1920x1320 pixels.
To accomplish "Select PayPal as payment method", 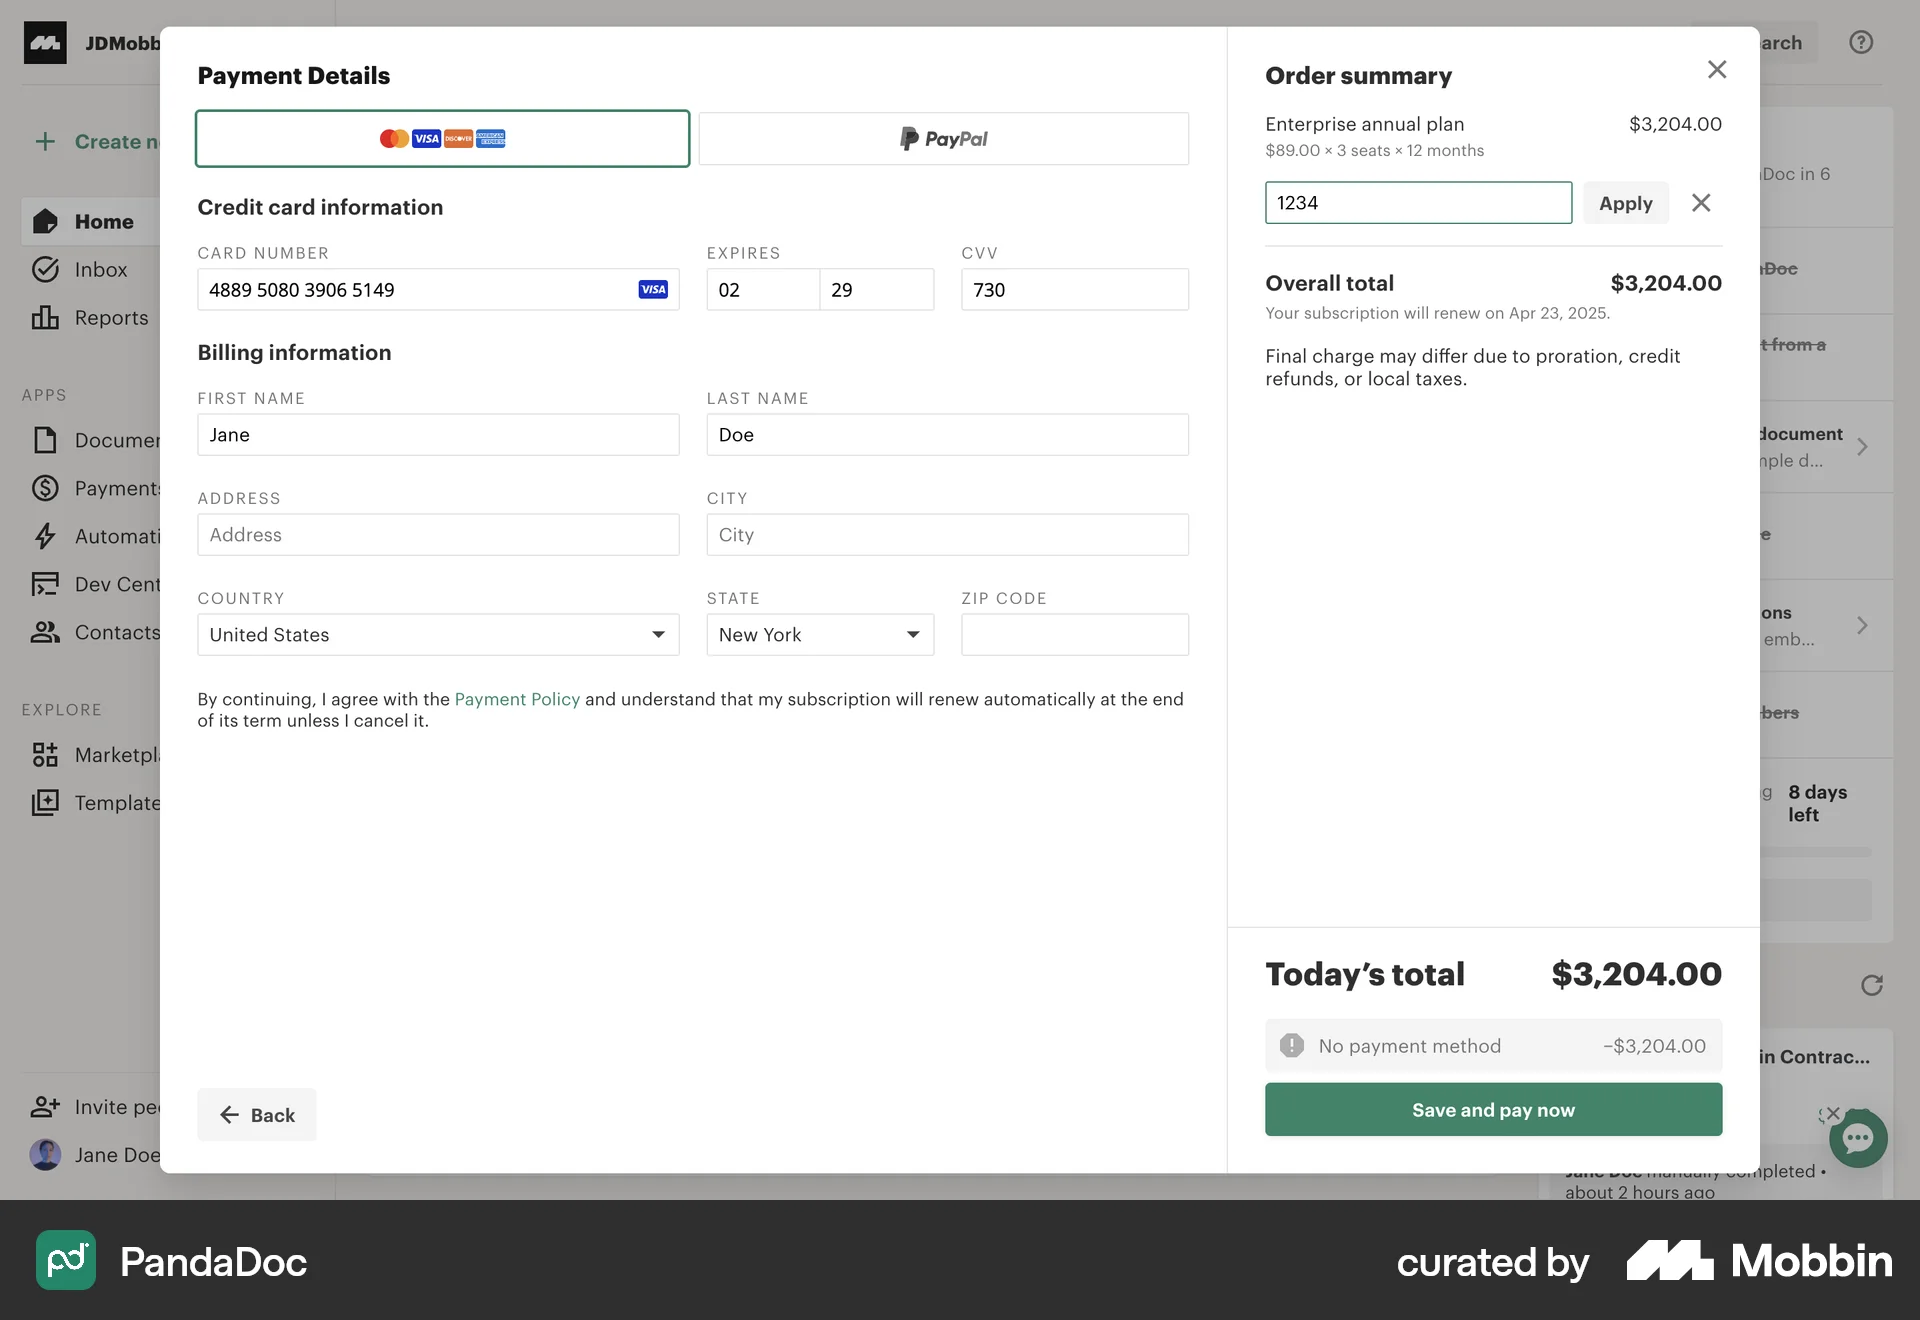I will [943, 138].
